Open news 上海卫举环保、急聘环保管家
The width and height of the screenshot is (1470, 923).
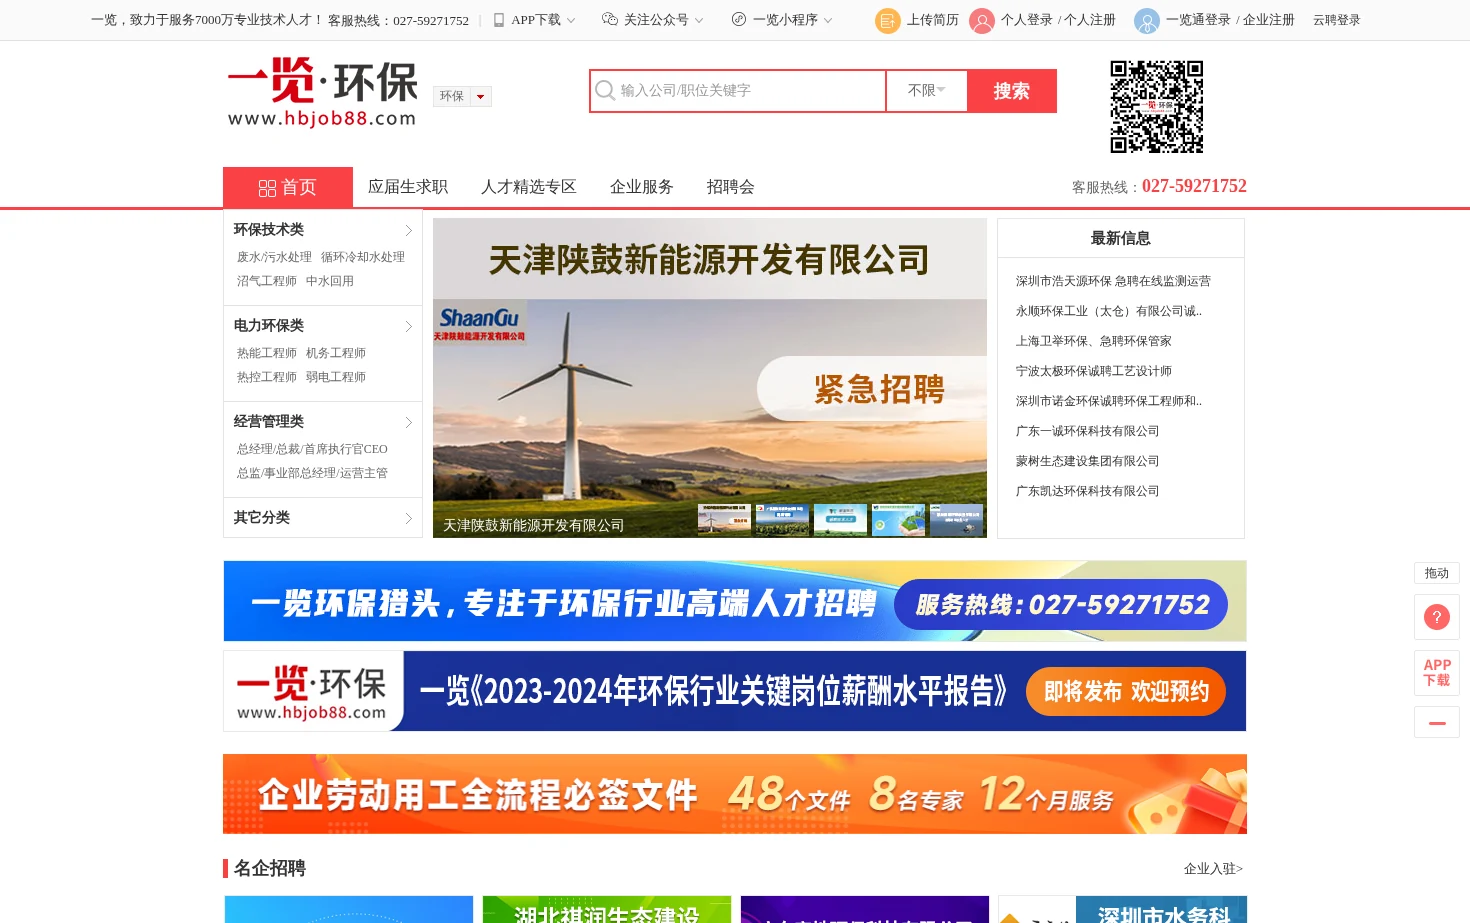(x=1094, y=341)
